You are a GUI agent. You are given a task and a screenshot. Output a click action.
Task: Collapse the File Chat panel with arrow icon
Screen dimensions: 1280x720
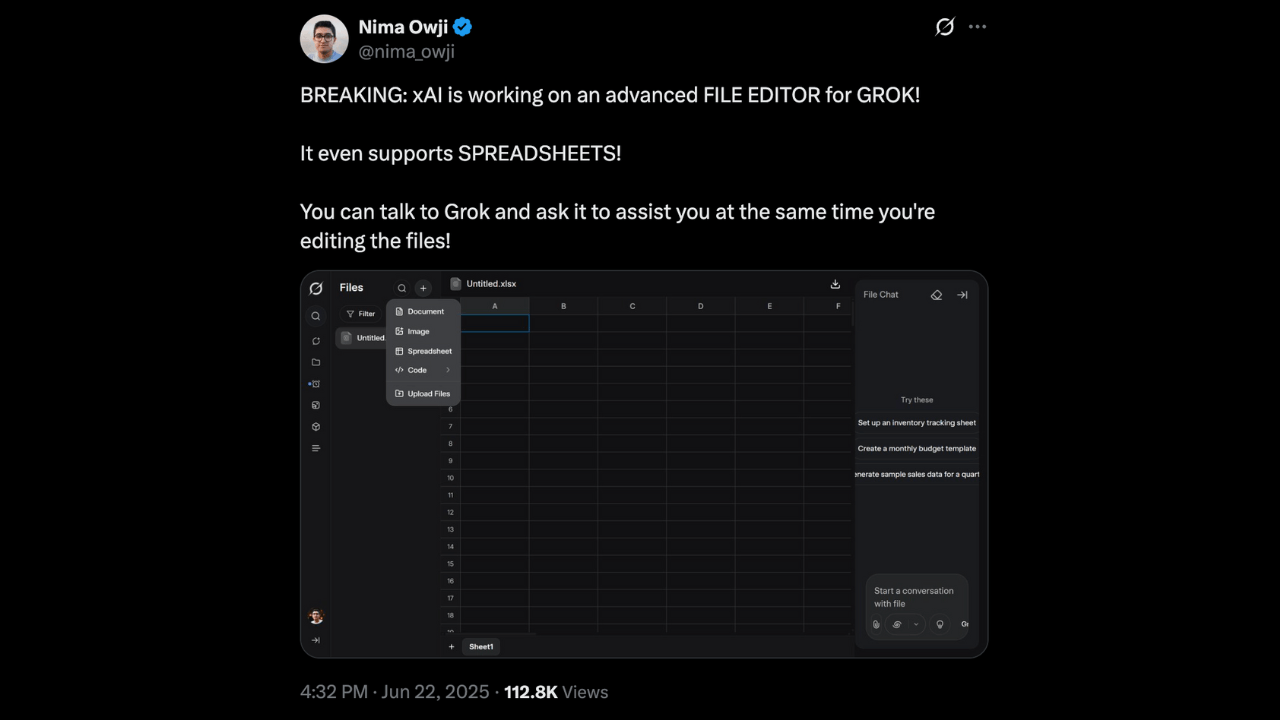coord(962,295)
